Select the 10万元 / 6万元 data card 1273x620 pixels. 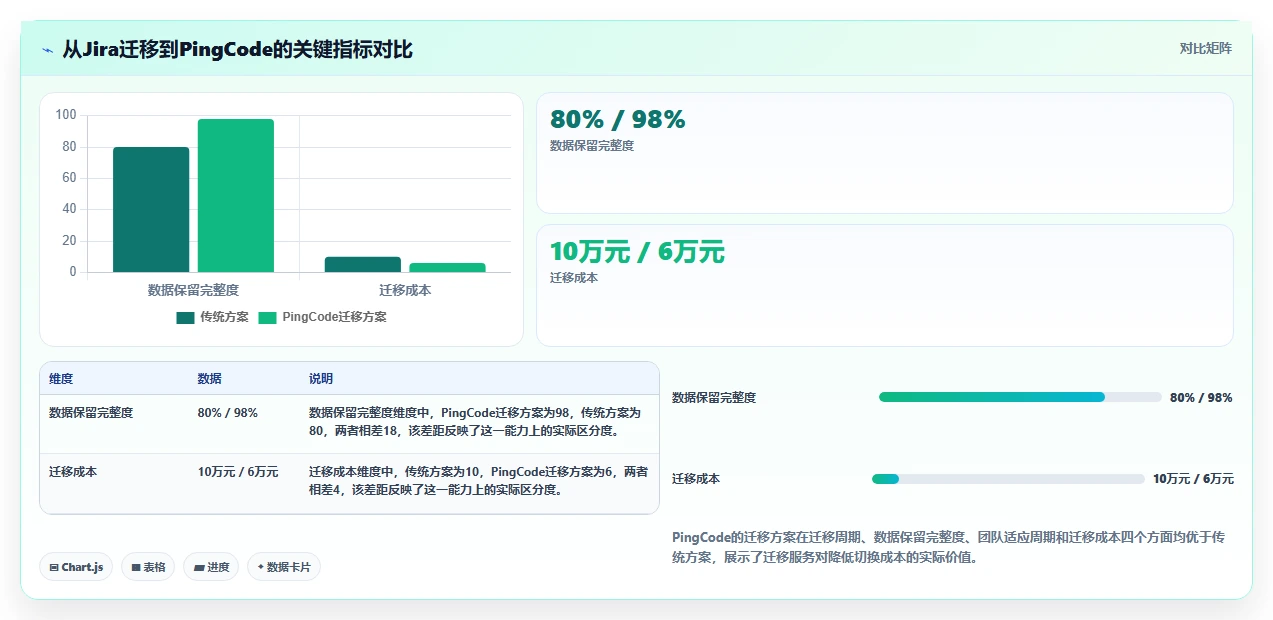884,285
